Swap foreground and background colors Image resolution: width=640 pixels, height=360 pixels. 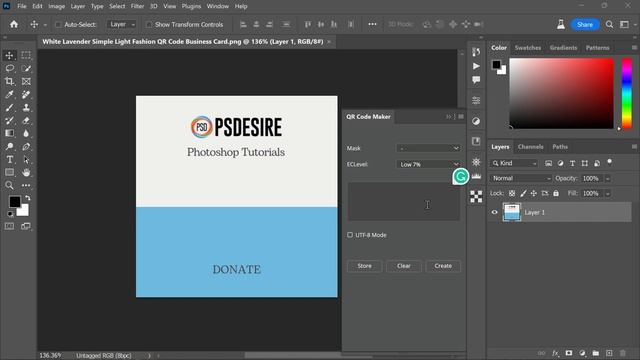point(28,198)
